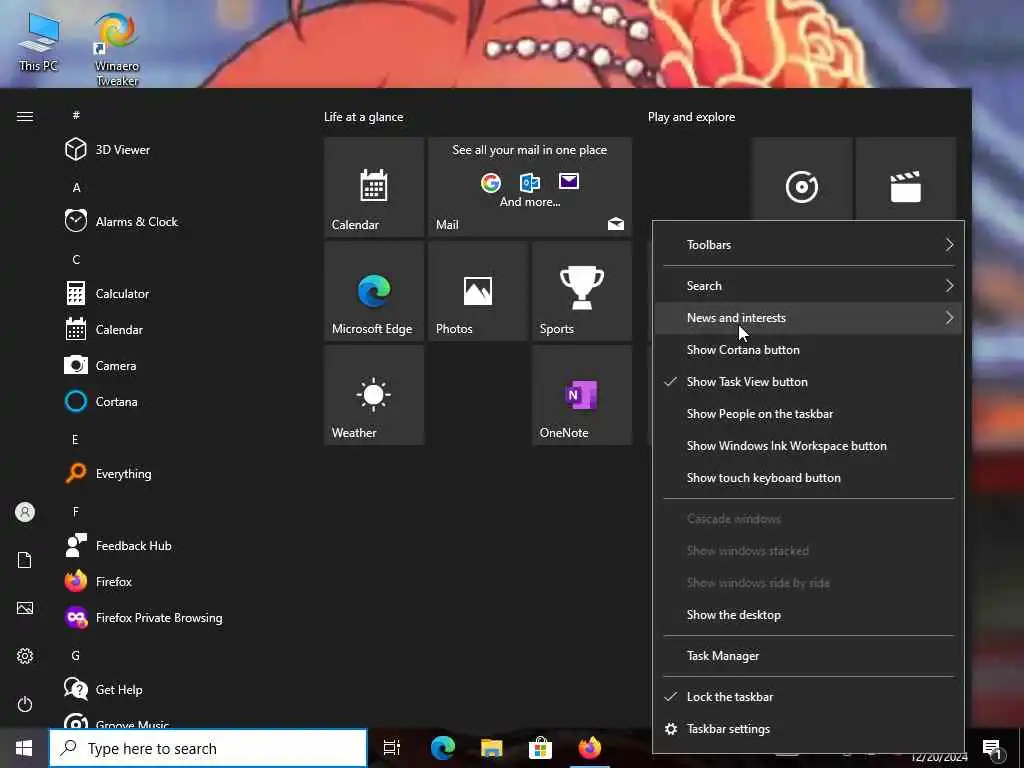Toggle Show Cortana button option

[808, 350]
